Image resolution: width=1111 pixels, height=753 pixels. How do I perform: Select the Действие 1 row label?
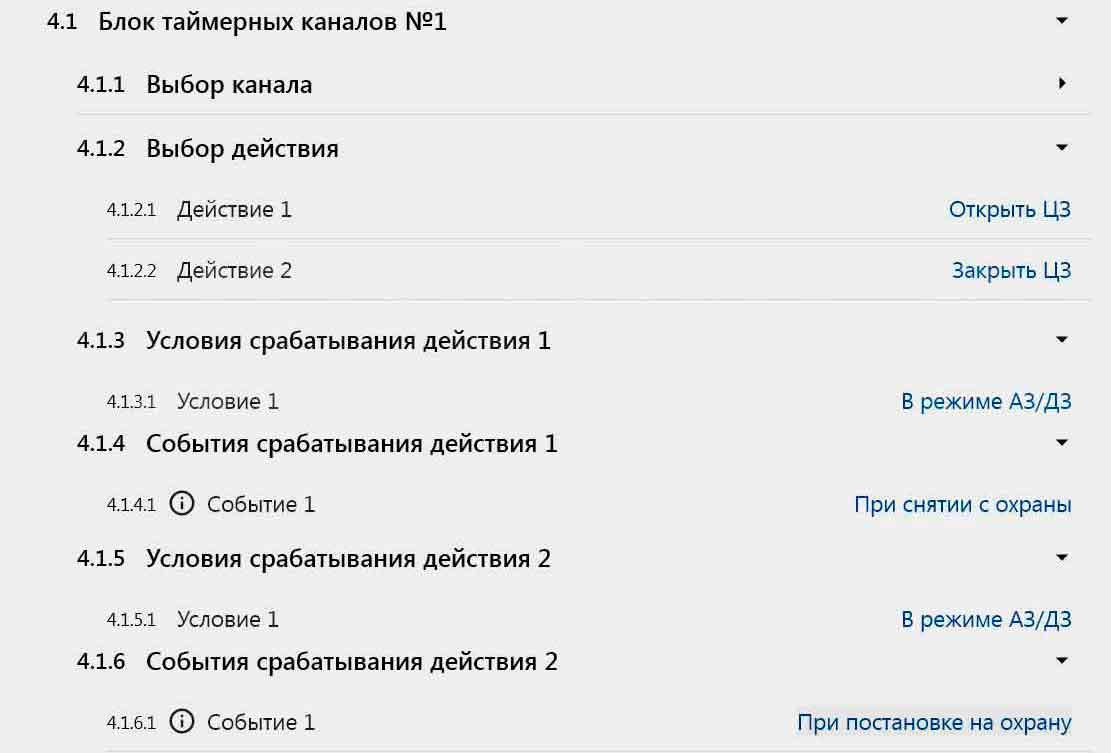(234, 210)
